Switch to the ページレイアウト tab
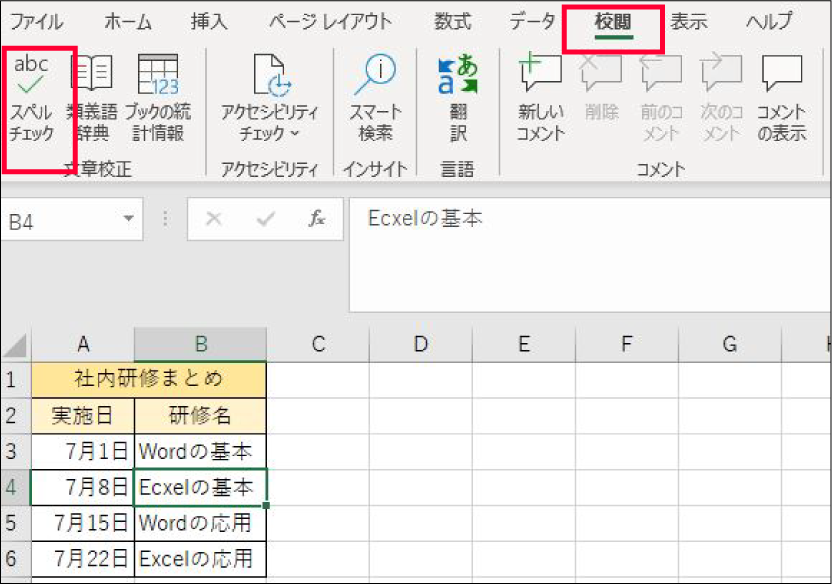 pos(329,22)
